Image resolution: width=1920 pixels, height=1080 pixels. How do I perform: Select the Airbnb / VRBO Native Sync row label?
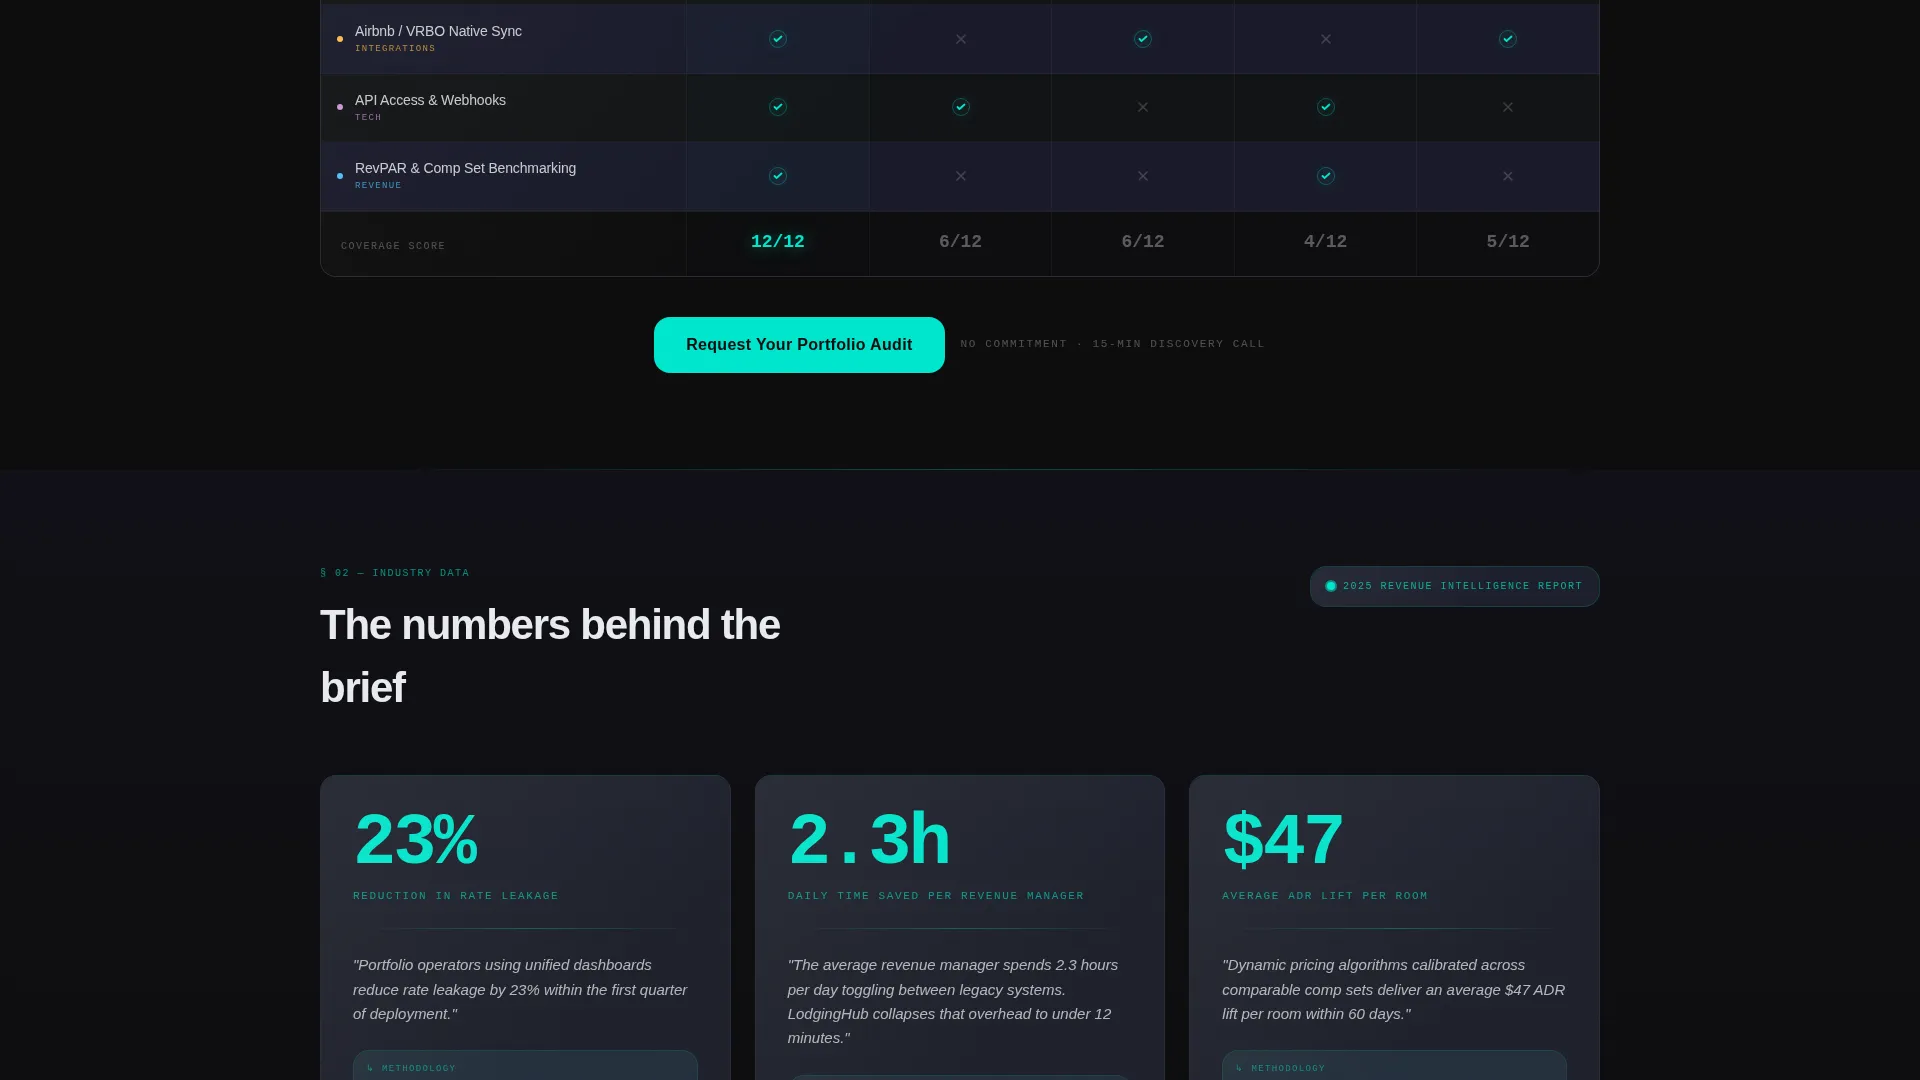pos(438,31)
